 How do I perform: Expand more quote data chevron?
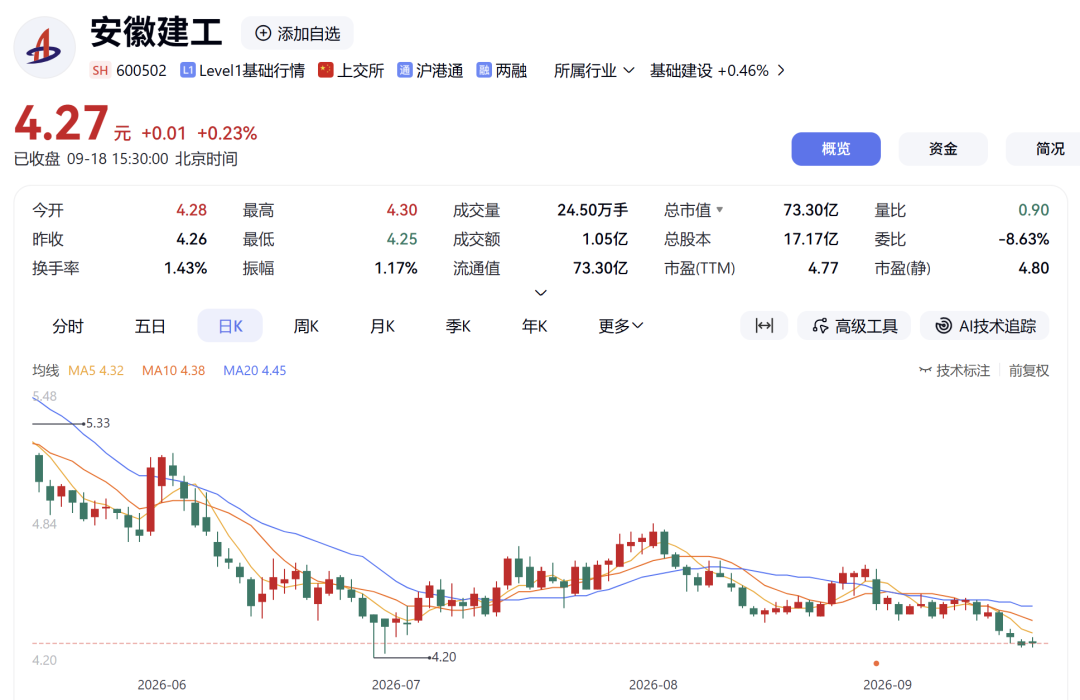point(541,293)
